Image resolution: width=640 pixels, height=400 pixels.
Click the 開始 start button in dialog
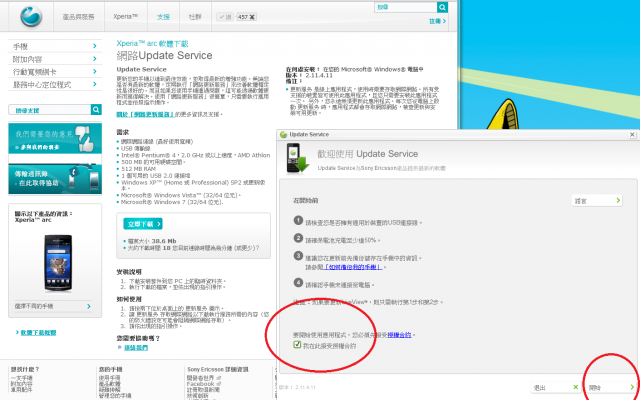coord(611,387)
